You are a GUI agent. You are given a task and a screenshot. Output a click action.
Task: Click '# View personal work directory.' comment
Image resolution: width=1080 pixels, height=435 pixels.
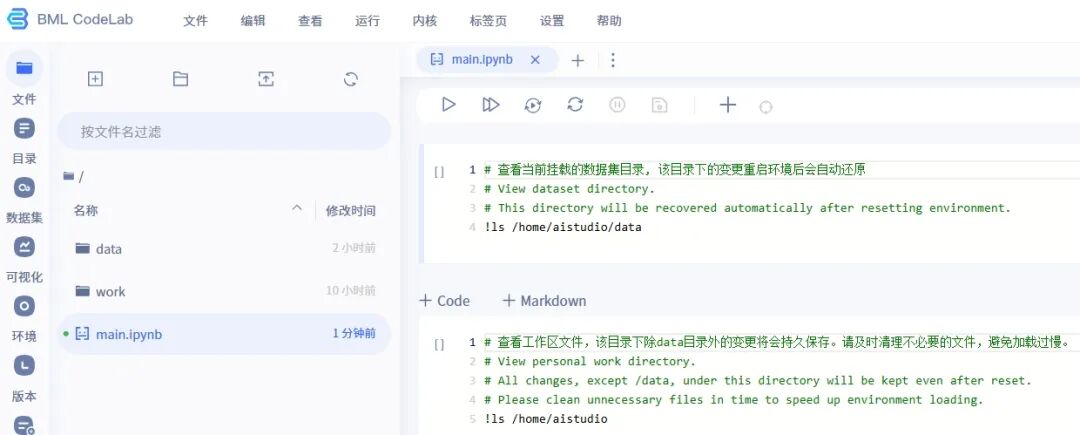(x=590, y=361)
